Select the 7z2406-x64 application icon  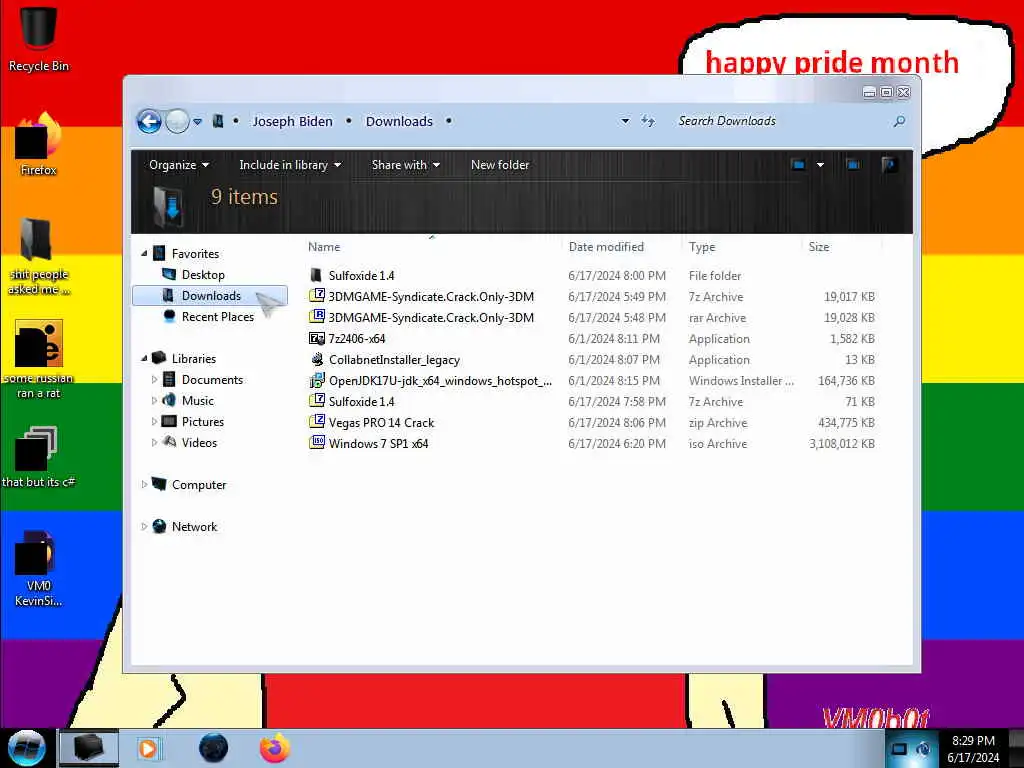point(317,338)
